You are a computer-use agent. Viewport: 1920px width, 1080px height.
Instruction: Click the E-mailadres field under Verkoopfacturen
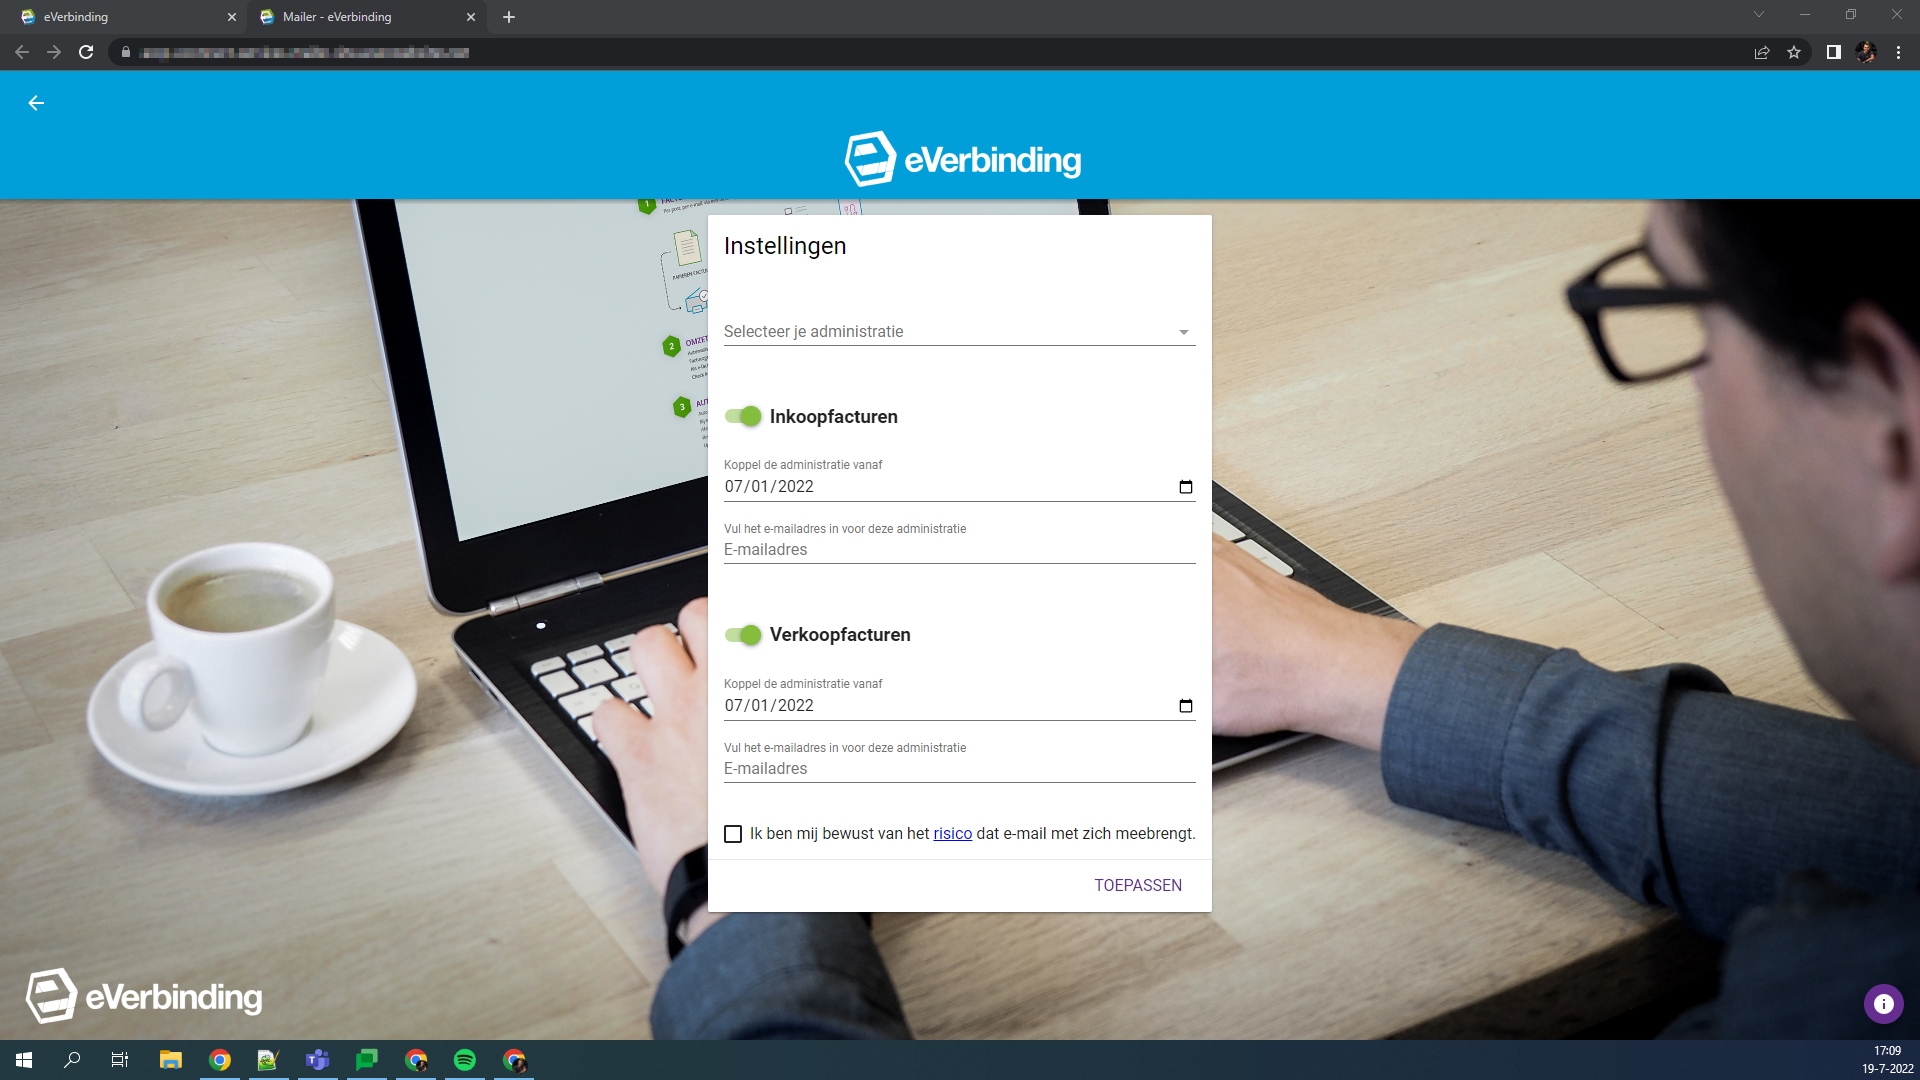point(959,769)
